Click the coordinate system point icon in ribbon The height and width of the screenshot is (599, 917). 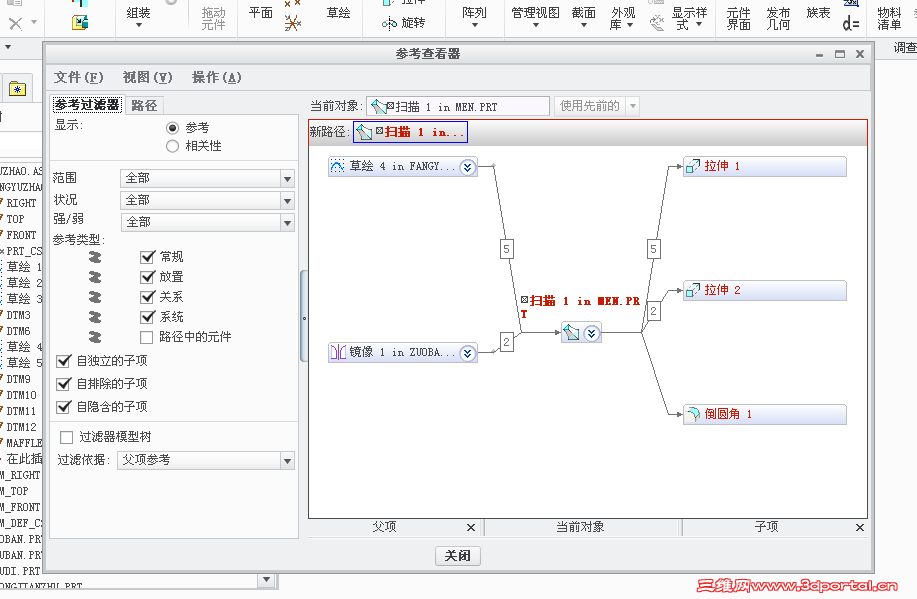(x=293, y=23)
